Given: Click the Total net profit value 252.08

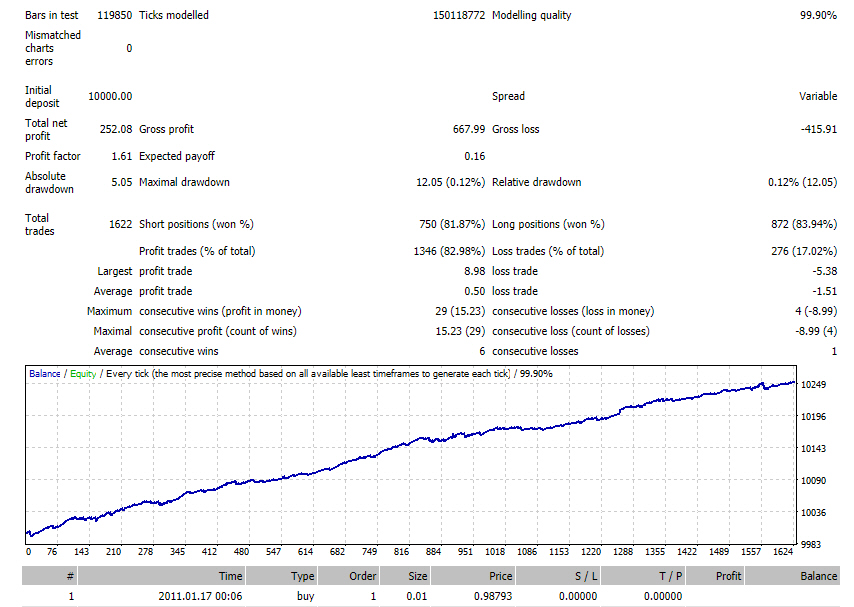Looking at the screenshot, I should pyautogui.click(x=116, y=129).
